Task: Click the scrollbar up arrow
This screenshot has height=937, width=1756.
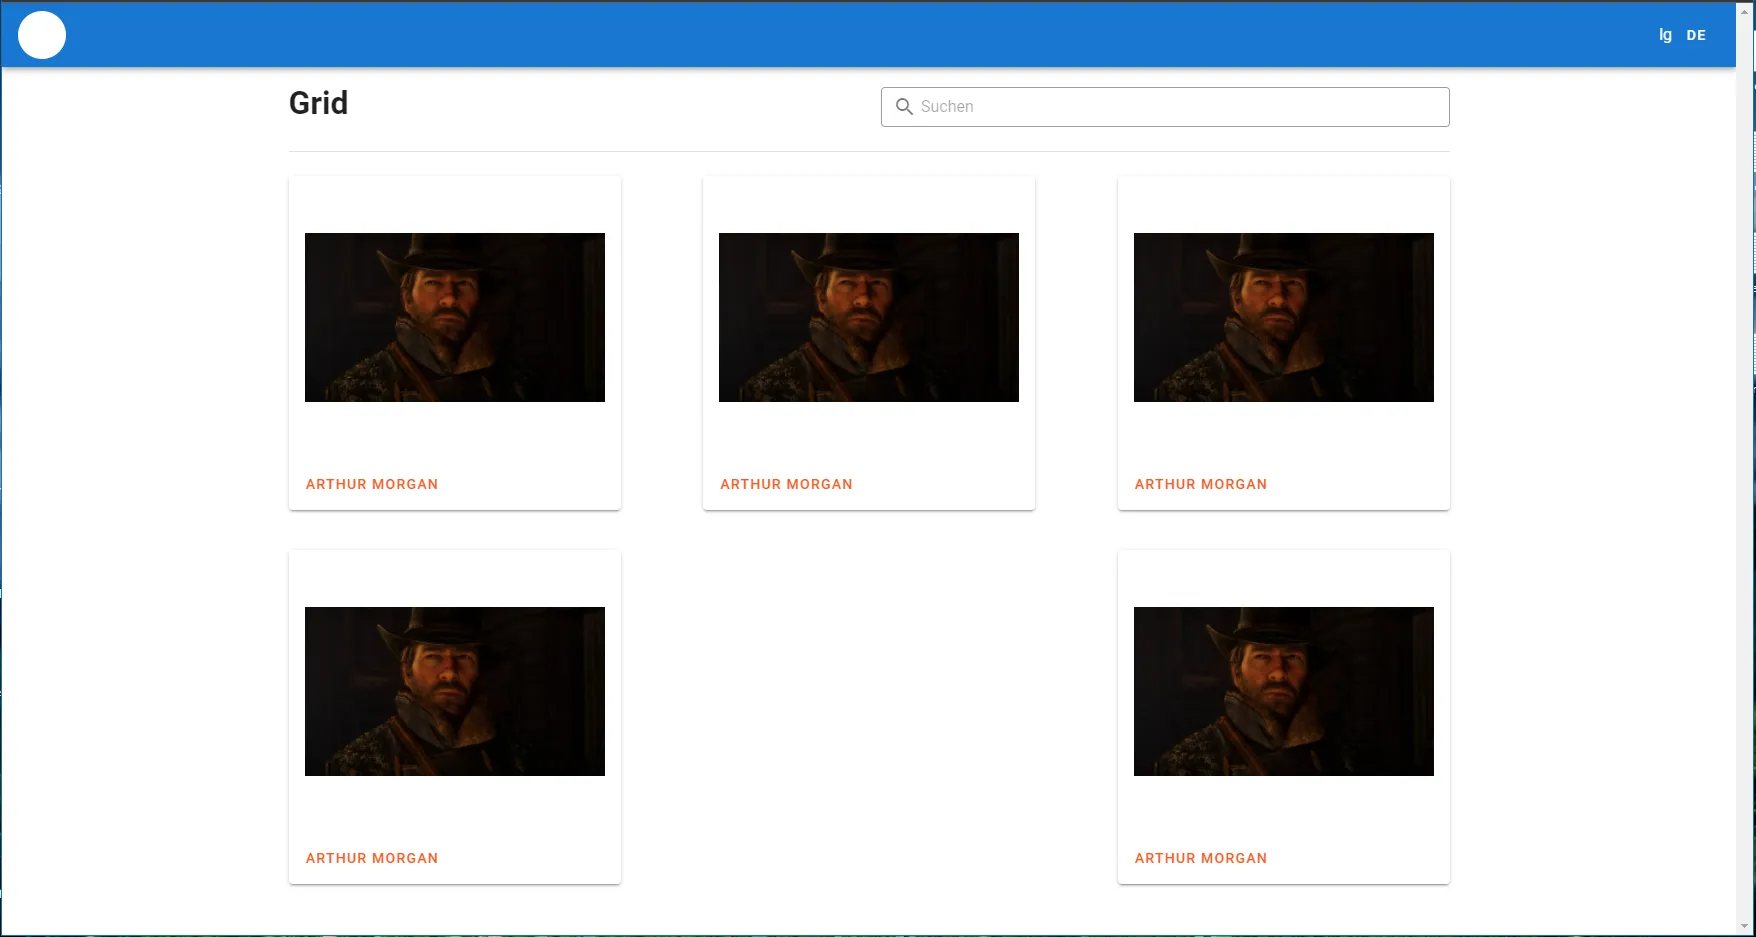Action: 1746,11
